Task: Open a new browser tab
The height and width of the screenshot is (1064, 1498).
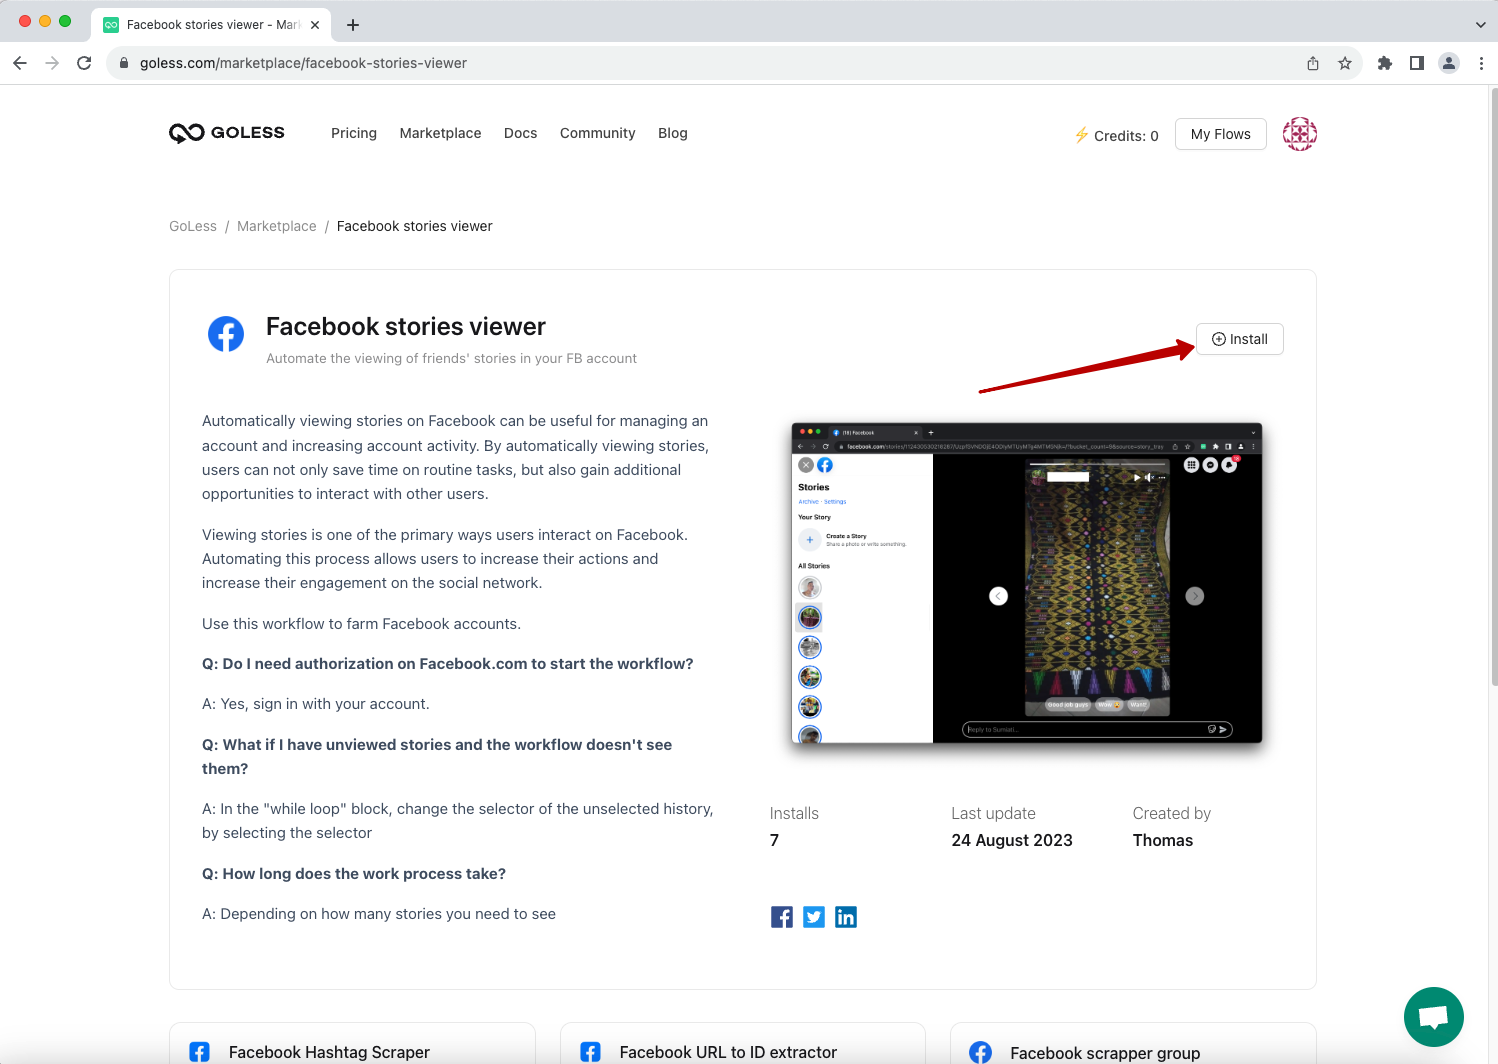Action: [353, 25]
